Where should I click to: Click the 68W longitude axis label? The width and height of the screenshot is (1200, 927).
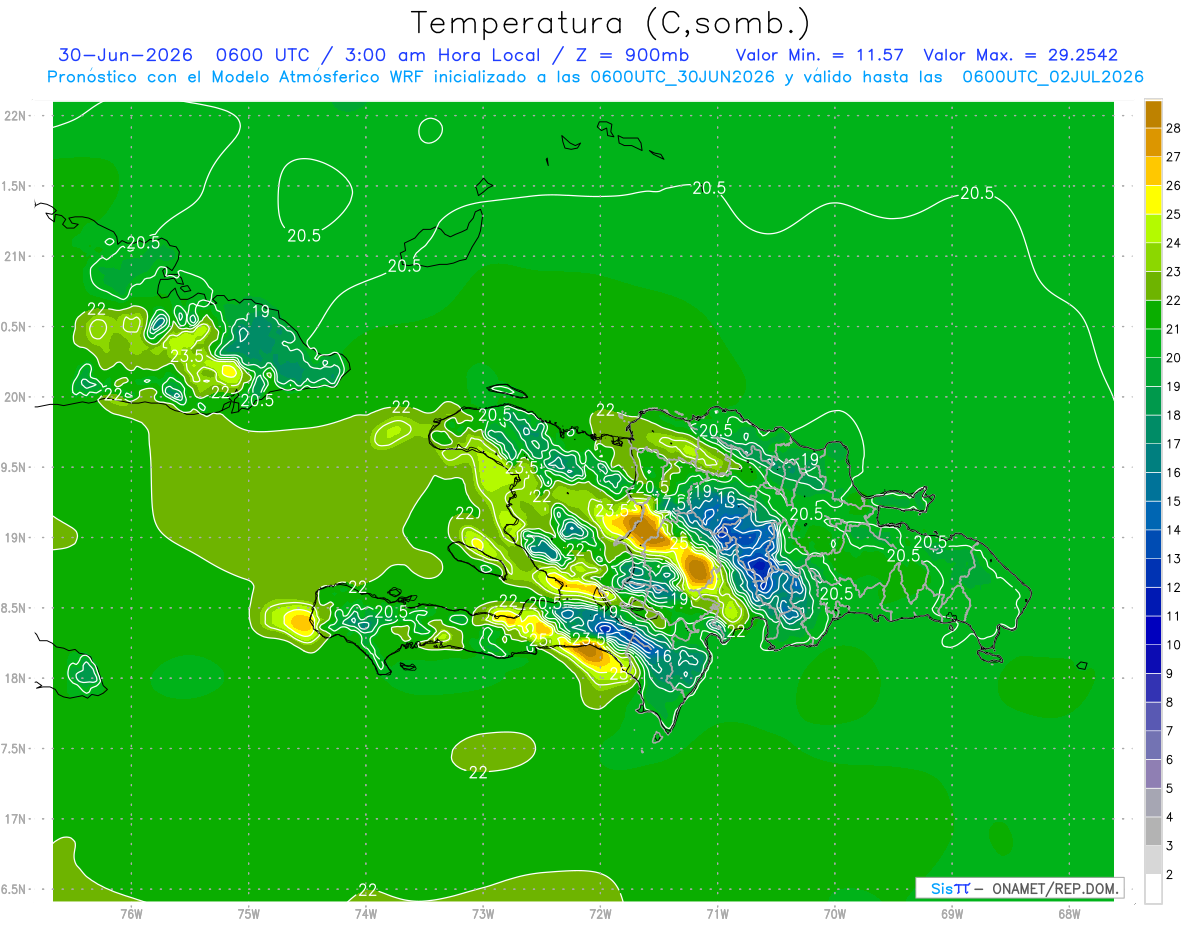(1069, 913)
